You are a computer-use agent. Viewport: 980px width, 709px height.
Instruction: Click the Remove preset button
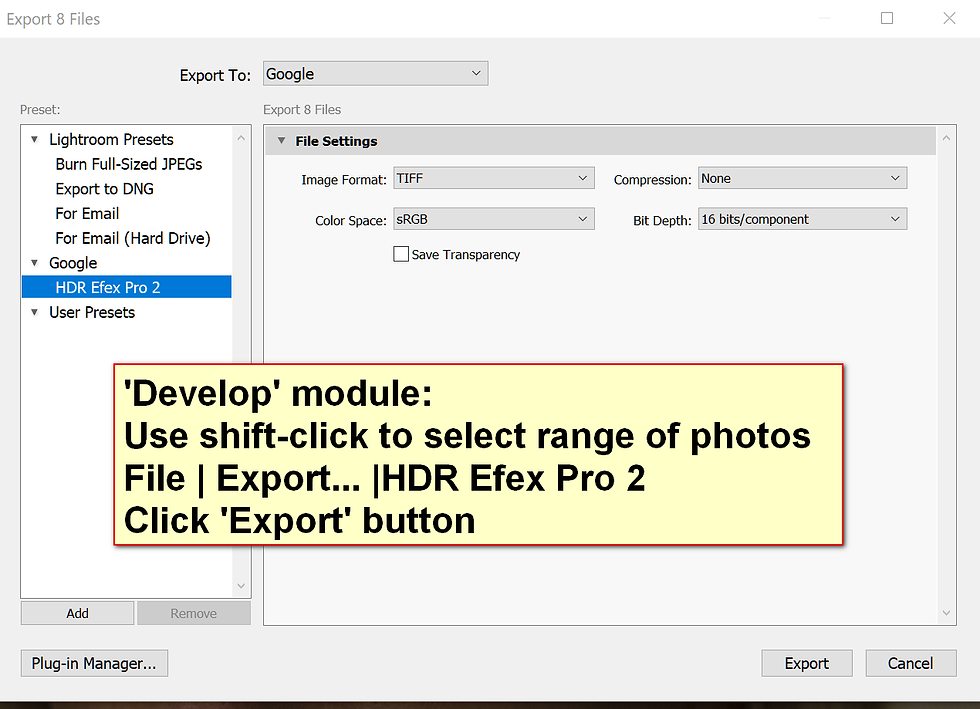[194, 613]
